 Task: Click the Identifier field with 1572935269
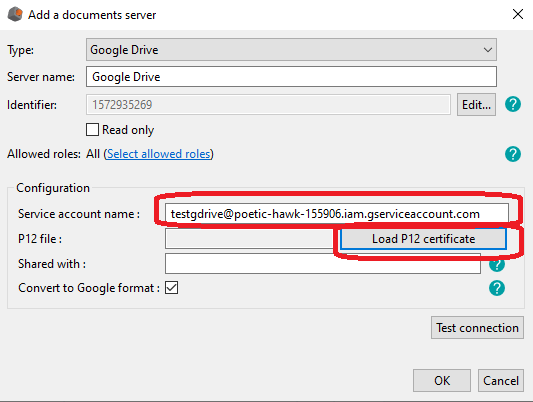pyautogui.click(x=268, y=105)
